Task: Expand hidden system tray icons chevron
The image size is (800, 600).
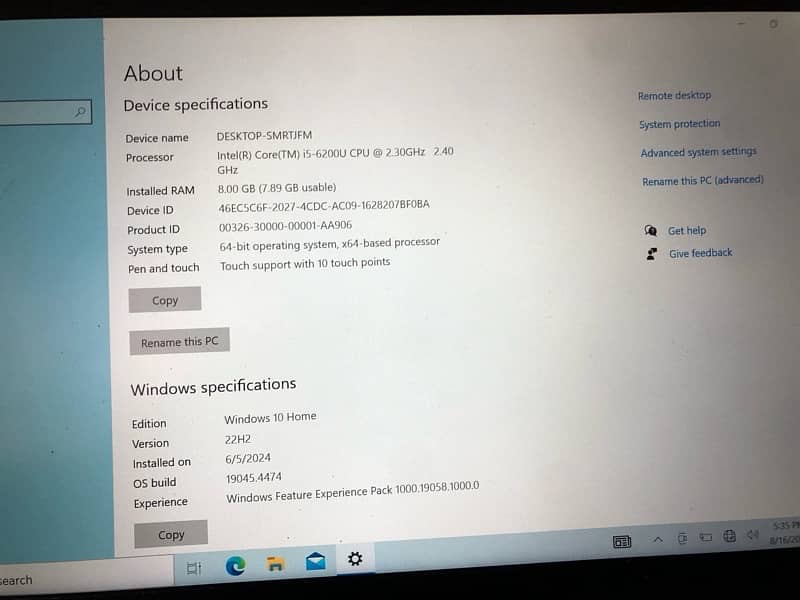Action: point(658,540)
